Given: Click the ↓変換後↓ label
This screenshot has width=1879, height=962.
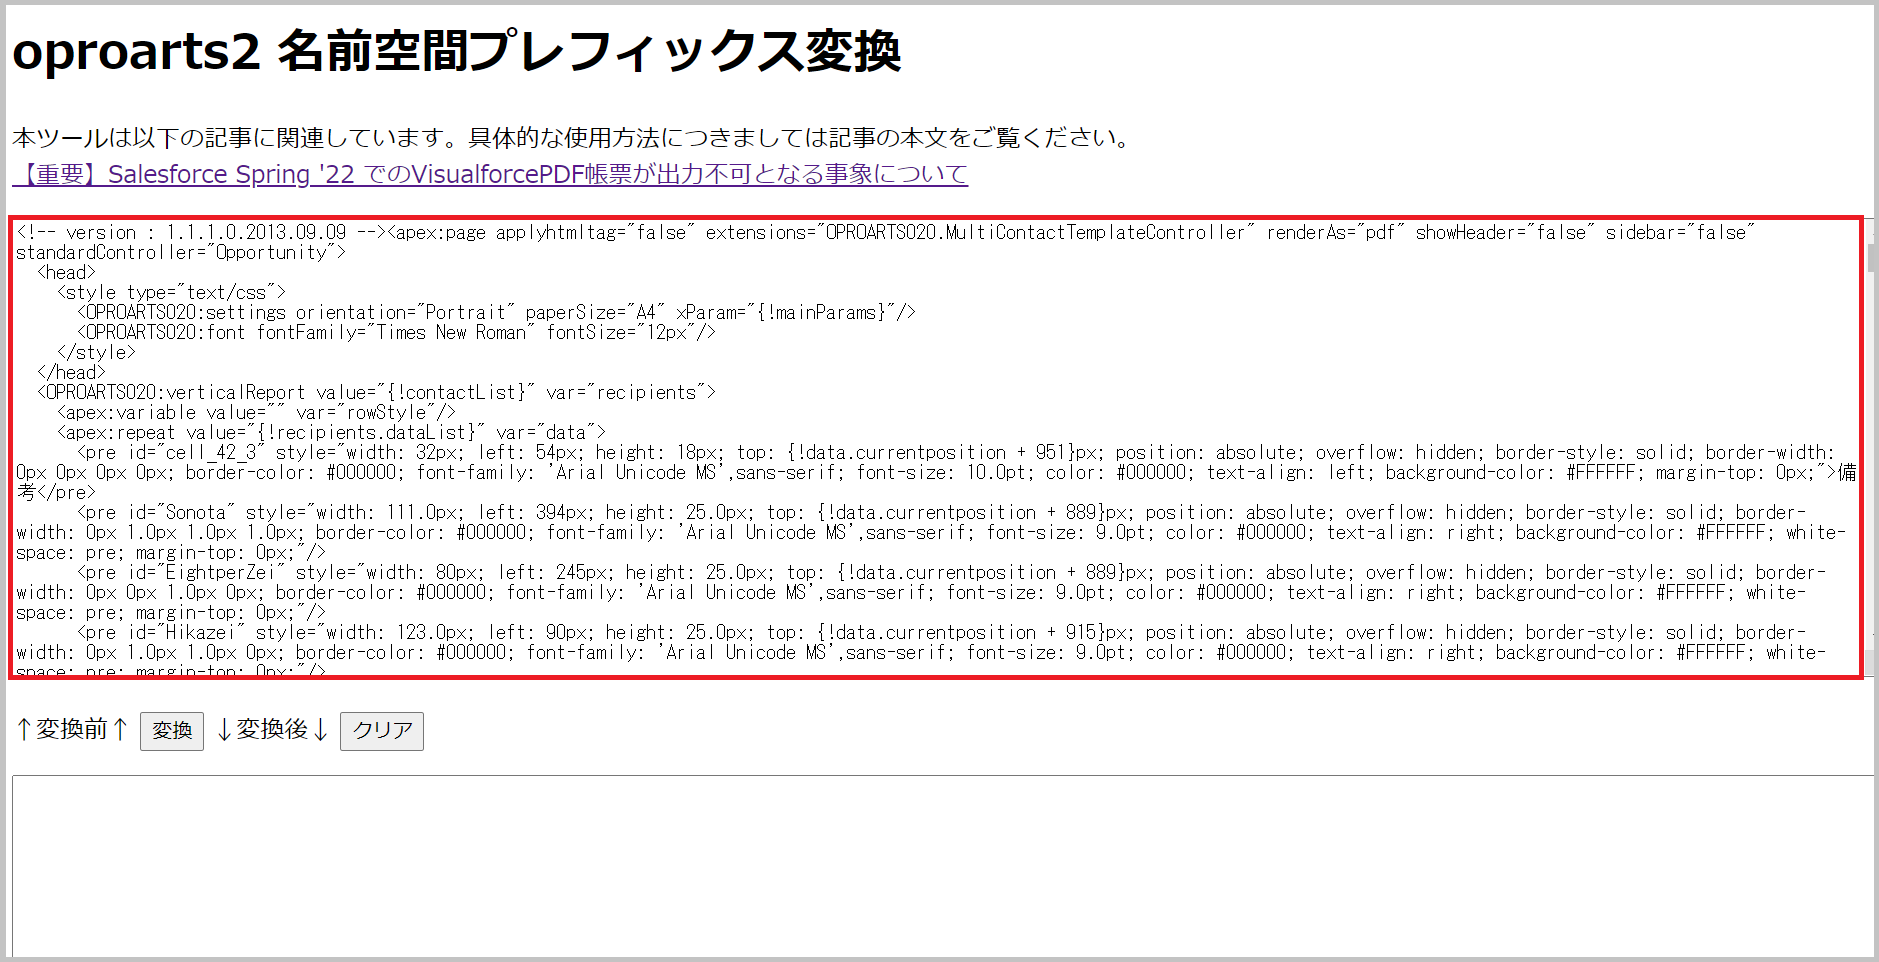Looking at the screenshot, I should 272,730.
